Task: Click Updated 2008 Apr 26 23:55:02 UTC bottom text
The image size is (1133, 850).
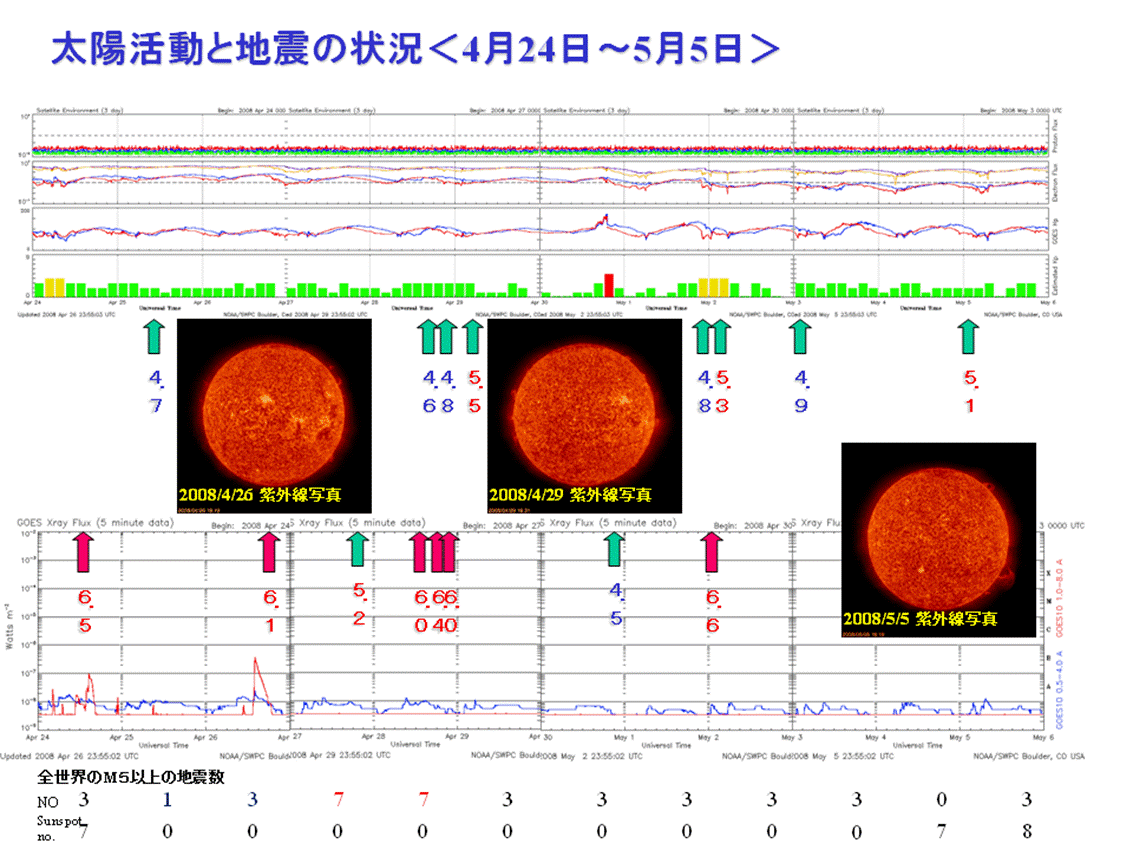Action: tap(69, 756)
